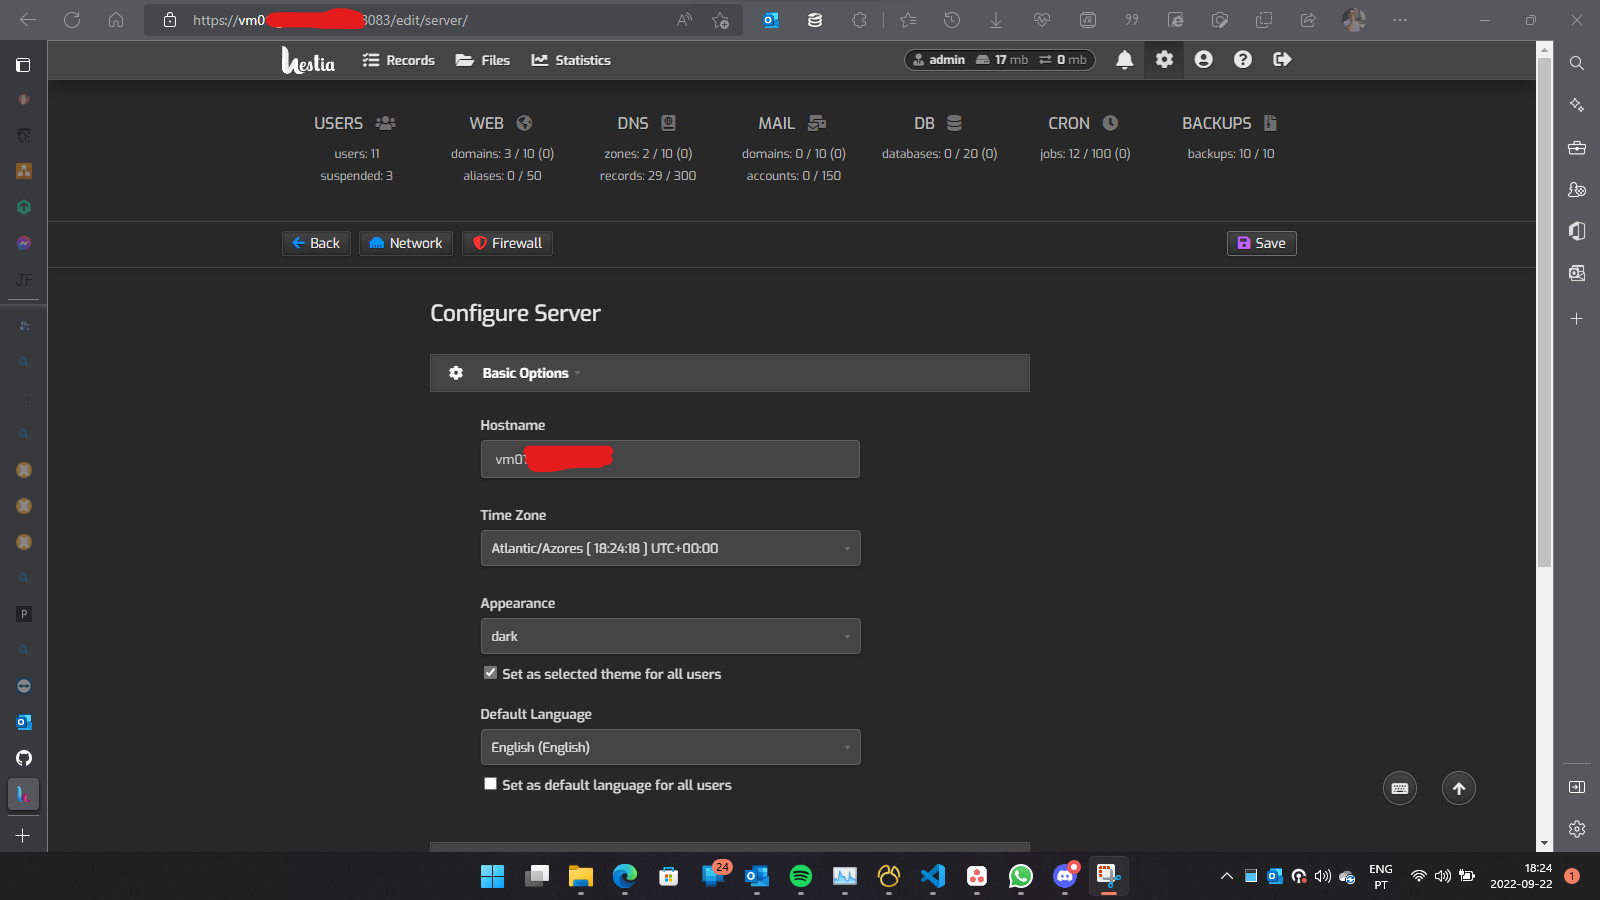1600x900 pixels.
Task: Add this page to favorites
Action: (x=720, y=20)
